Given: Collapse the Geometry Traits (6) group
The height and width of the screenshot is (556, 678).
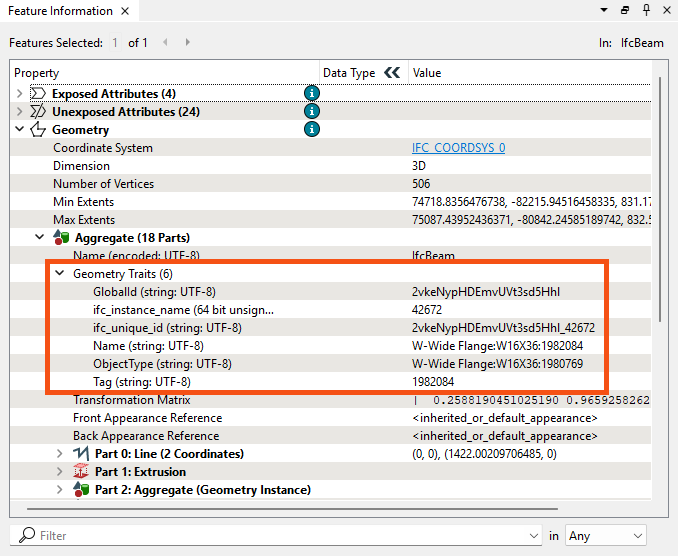Looking at the screenshot, I should click(60, 274).
